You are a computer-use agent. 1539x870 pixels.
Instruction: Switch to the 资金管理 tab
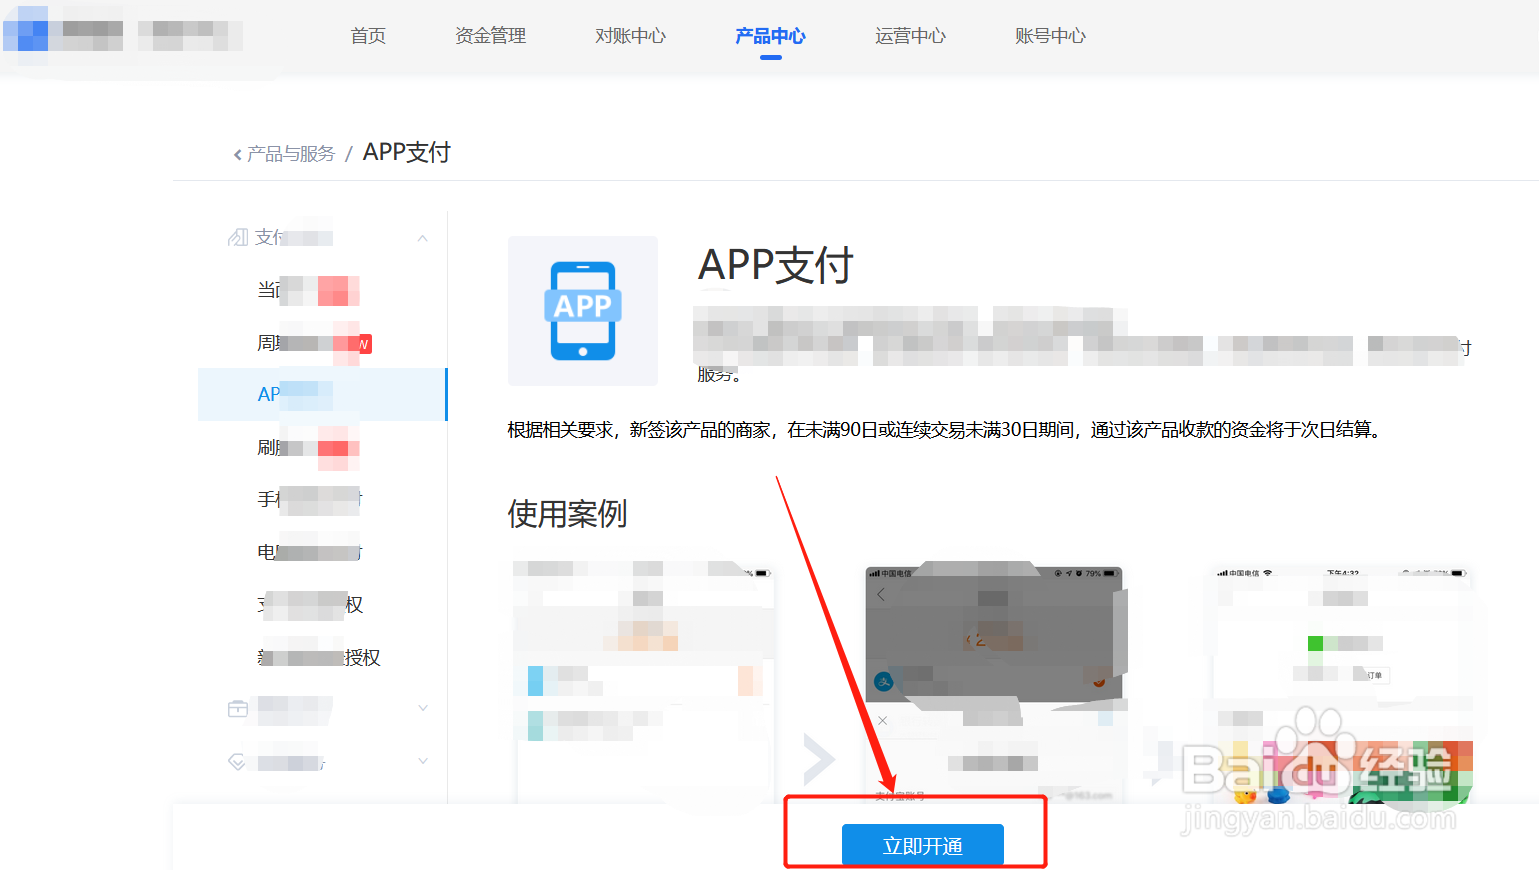click(490, 36)
